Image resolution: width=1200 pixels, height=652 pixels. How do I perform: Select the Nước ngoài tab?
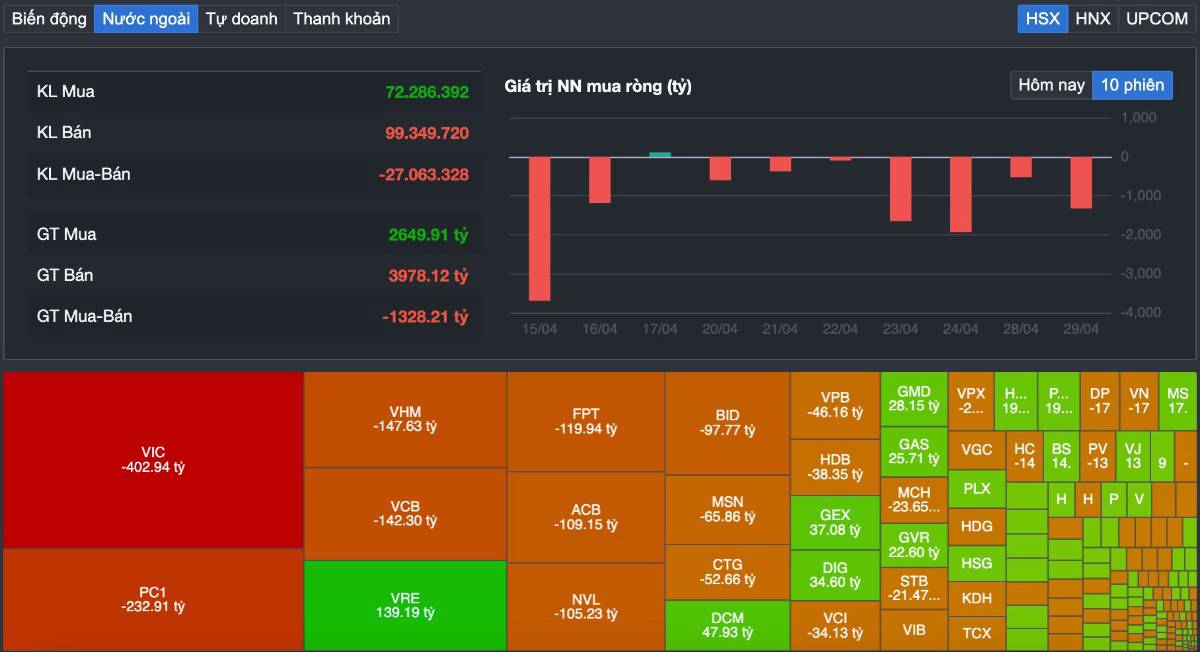coord(146,19)
